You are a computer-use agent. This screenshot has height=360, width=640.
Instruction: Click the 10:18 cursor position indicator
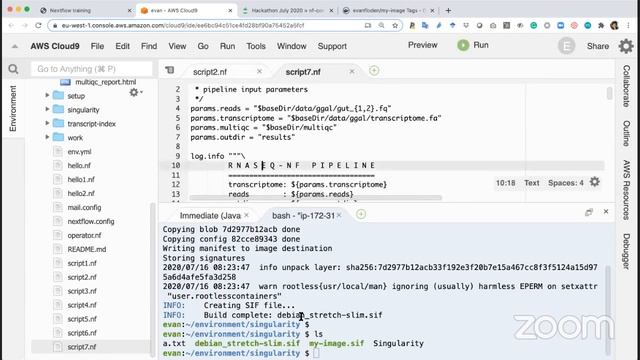pos(505,183)
